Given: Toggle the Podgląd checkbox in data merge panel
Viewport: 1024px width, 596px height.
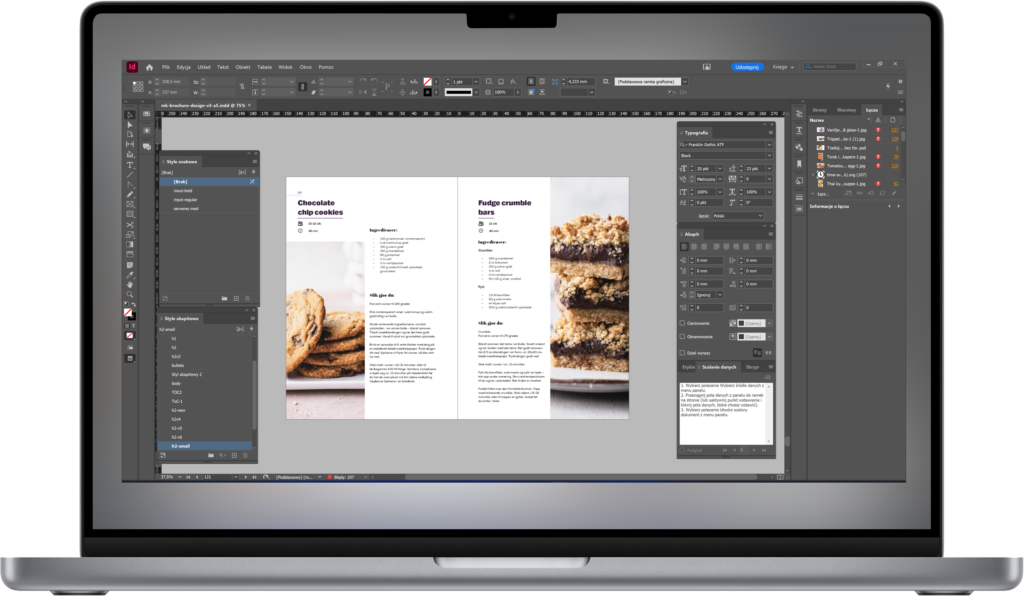Looking at the screenshot, I should click(x=683, y=450).
